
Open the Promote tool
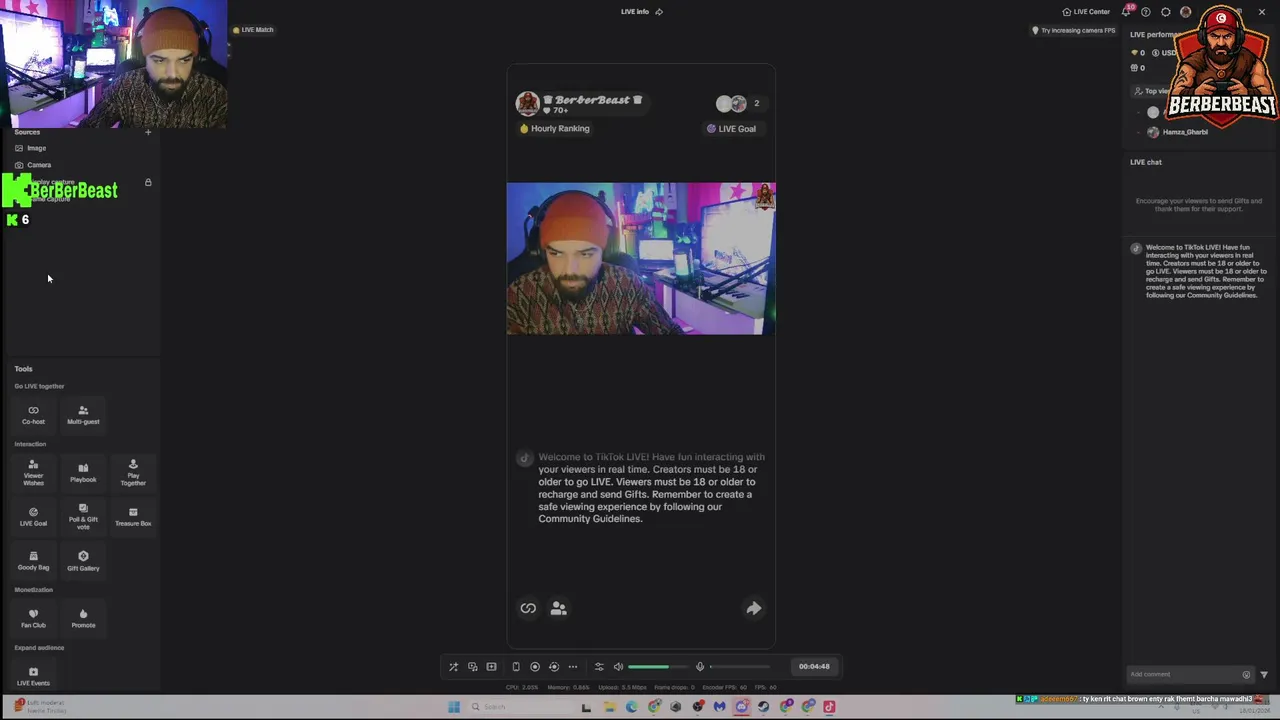click(83, 618)
